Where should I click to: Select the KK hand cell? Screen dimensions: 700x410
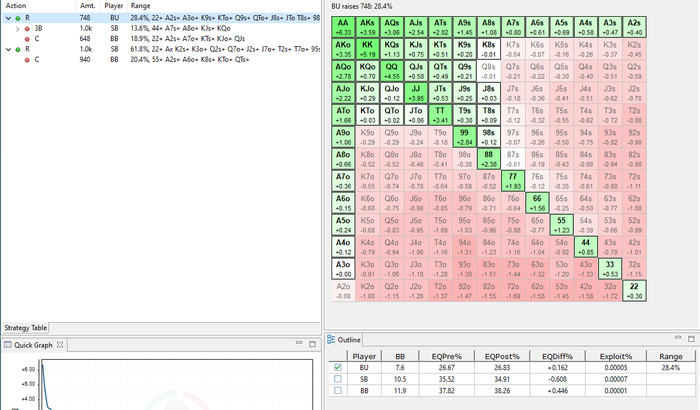click(367, 49)
